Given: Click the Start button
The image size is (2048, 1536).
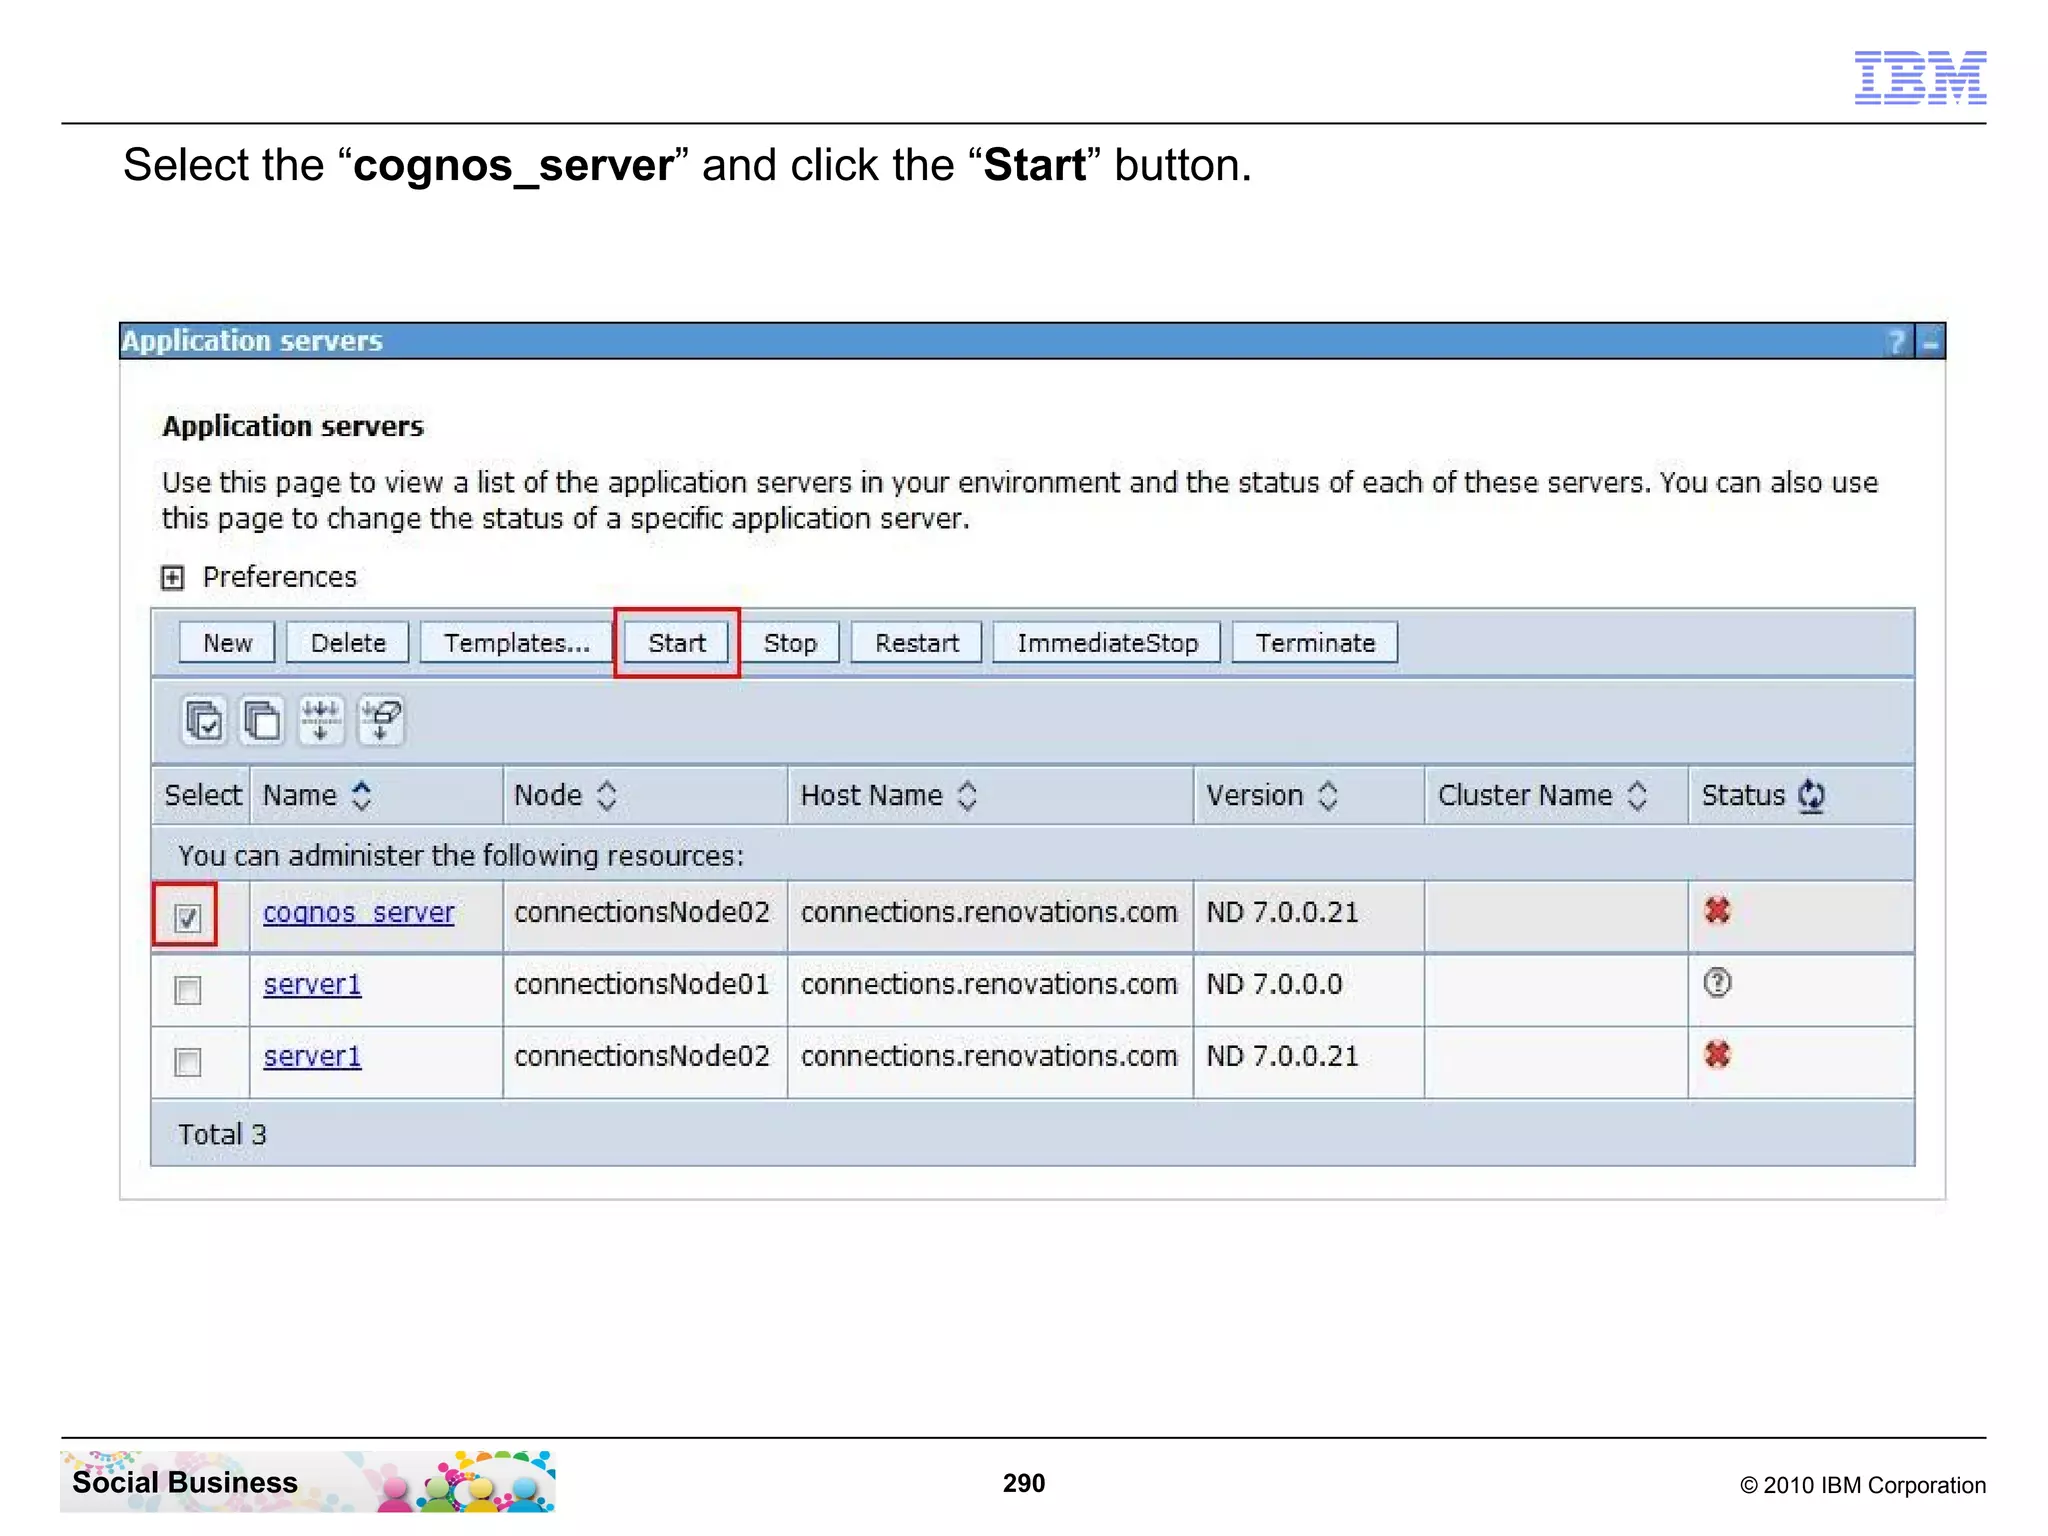Looking at the screenshot, I should (x=676, y=643).
